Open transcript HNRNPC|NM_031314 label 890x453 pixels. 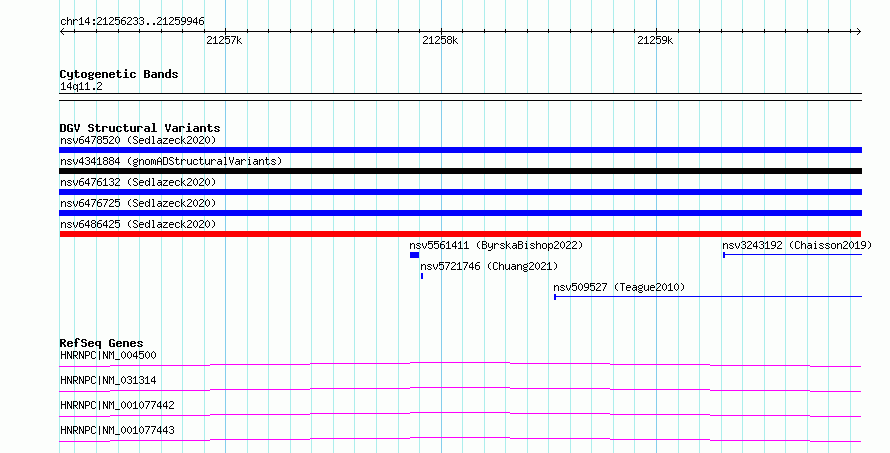click(x=108, y=380)
